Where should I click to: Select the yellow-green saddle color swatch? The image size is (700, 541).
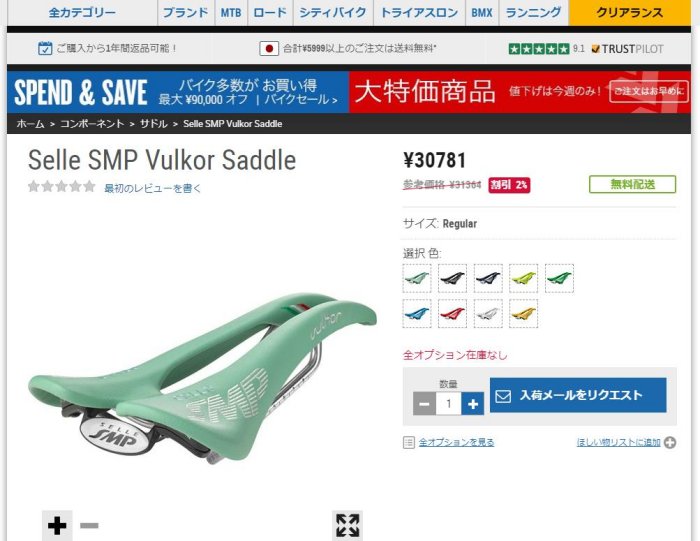pyautogui.click(x=524, y=279)
